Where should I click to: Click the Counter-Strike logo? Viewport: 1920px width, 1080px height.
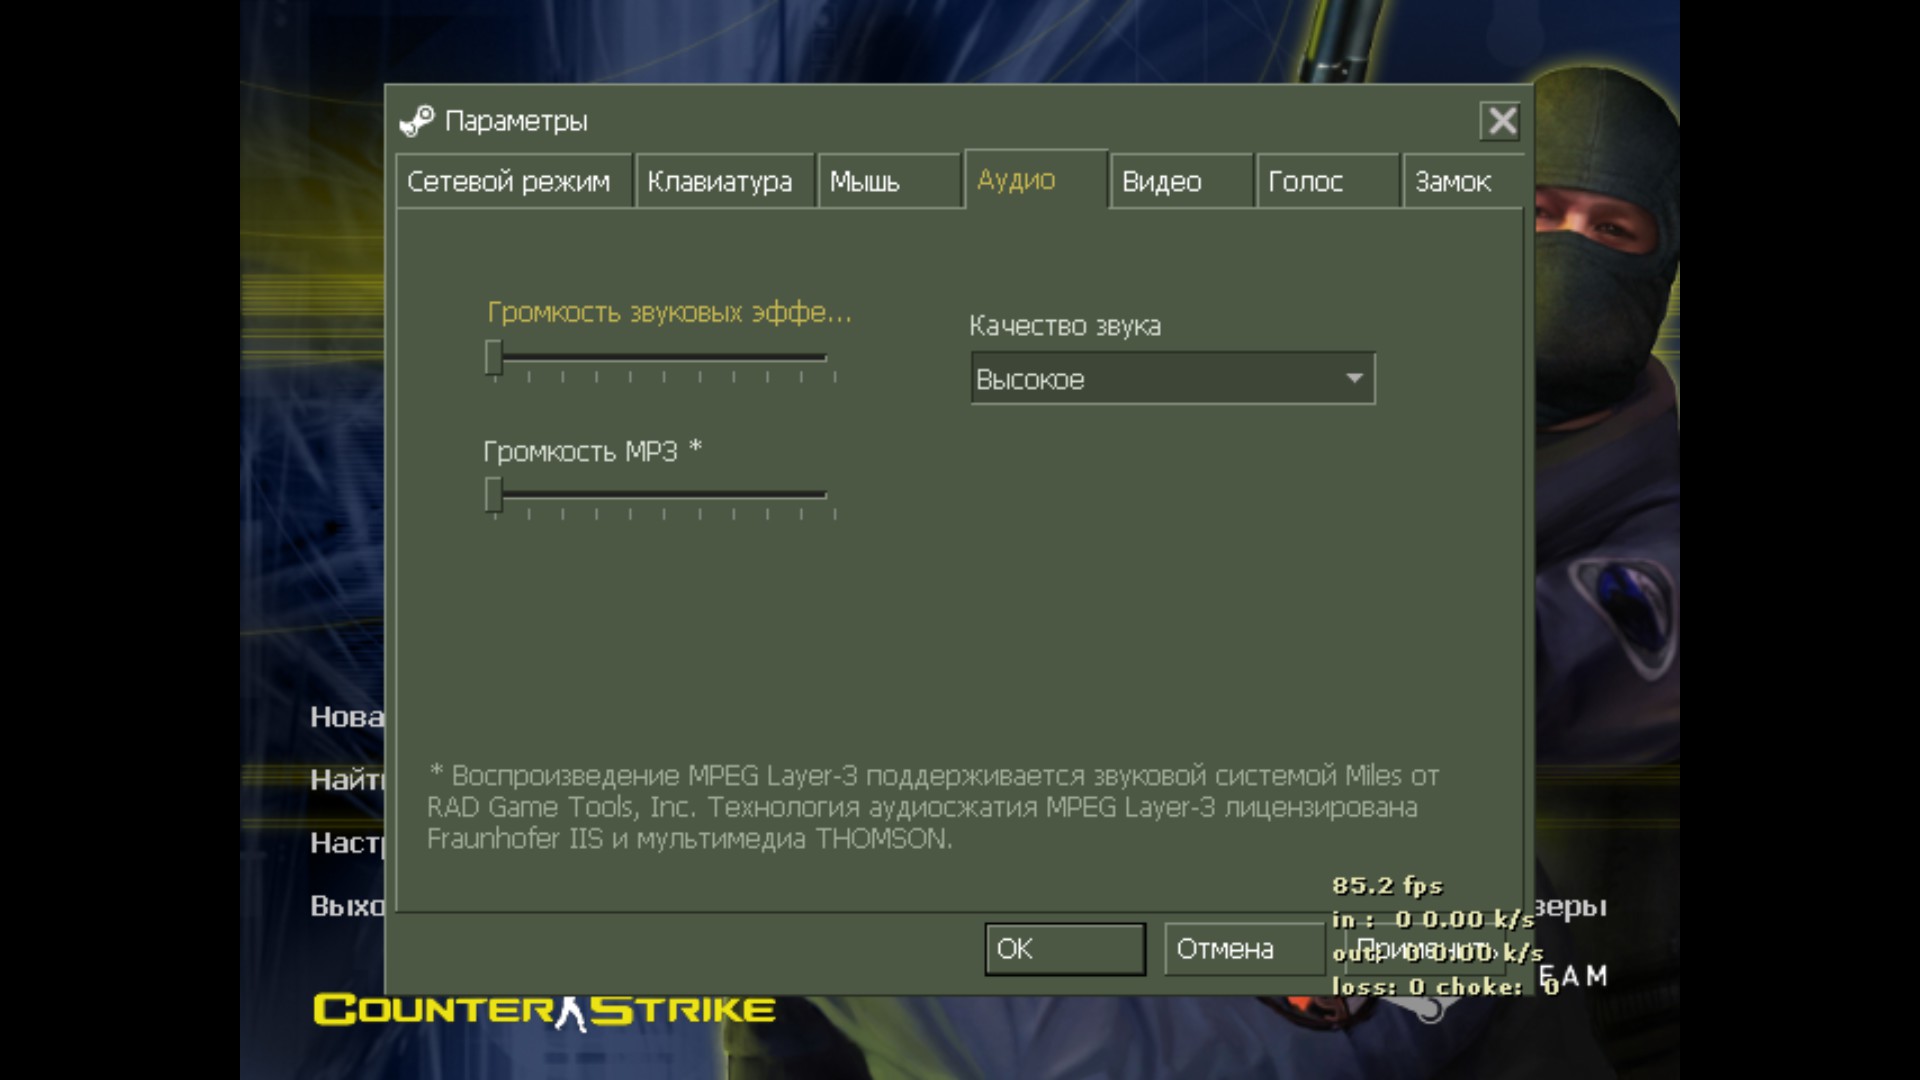(544, 1010)
